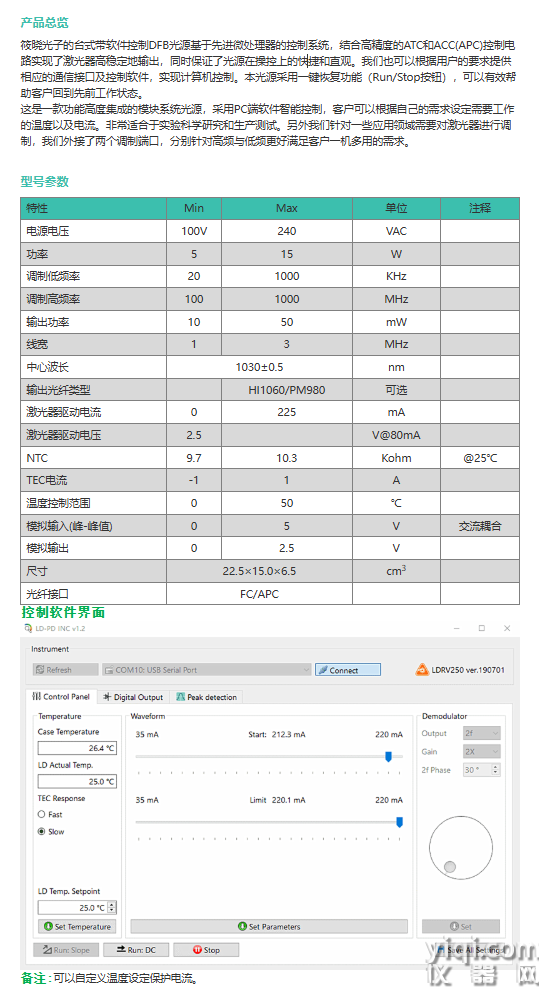Click the orange LDRV250 logo icon
This screenshot has width=539, height=987.
[x=421, y=670]
